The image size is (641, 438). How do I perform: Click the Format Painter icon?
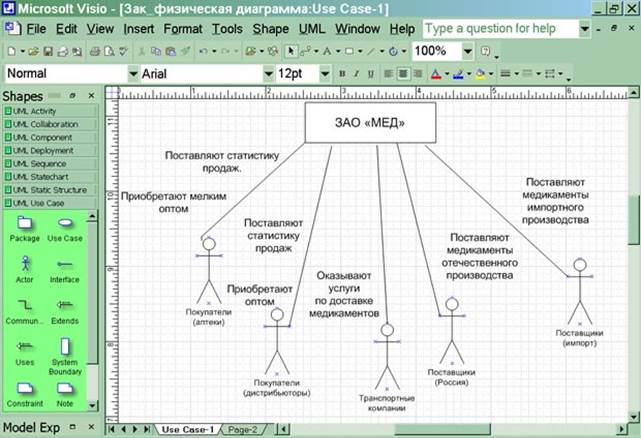coord(185,51)
